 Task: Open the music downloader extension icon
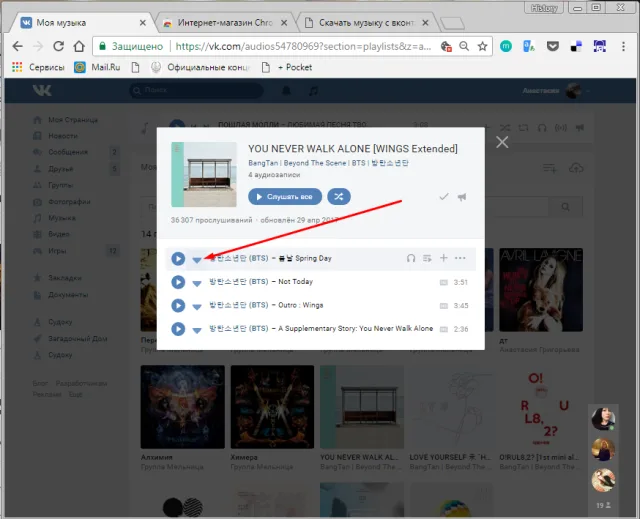(600, 46)
